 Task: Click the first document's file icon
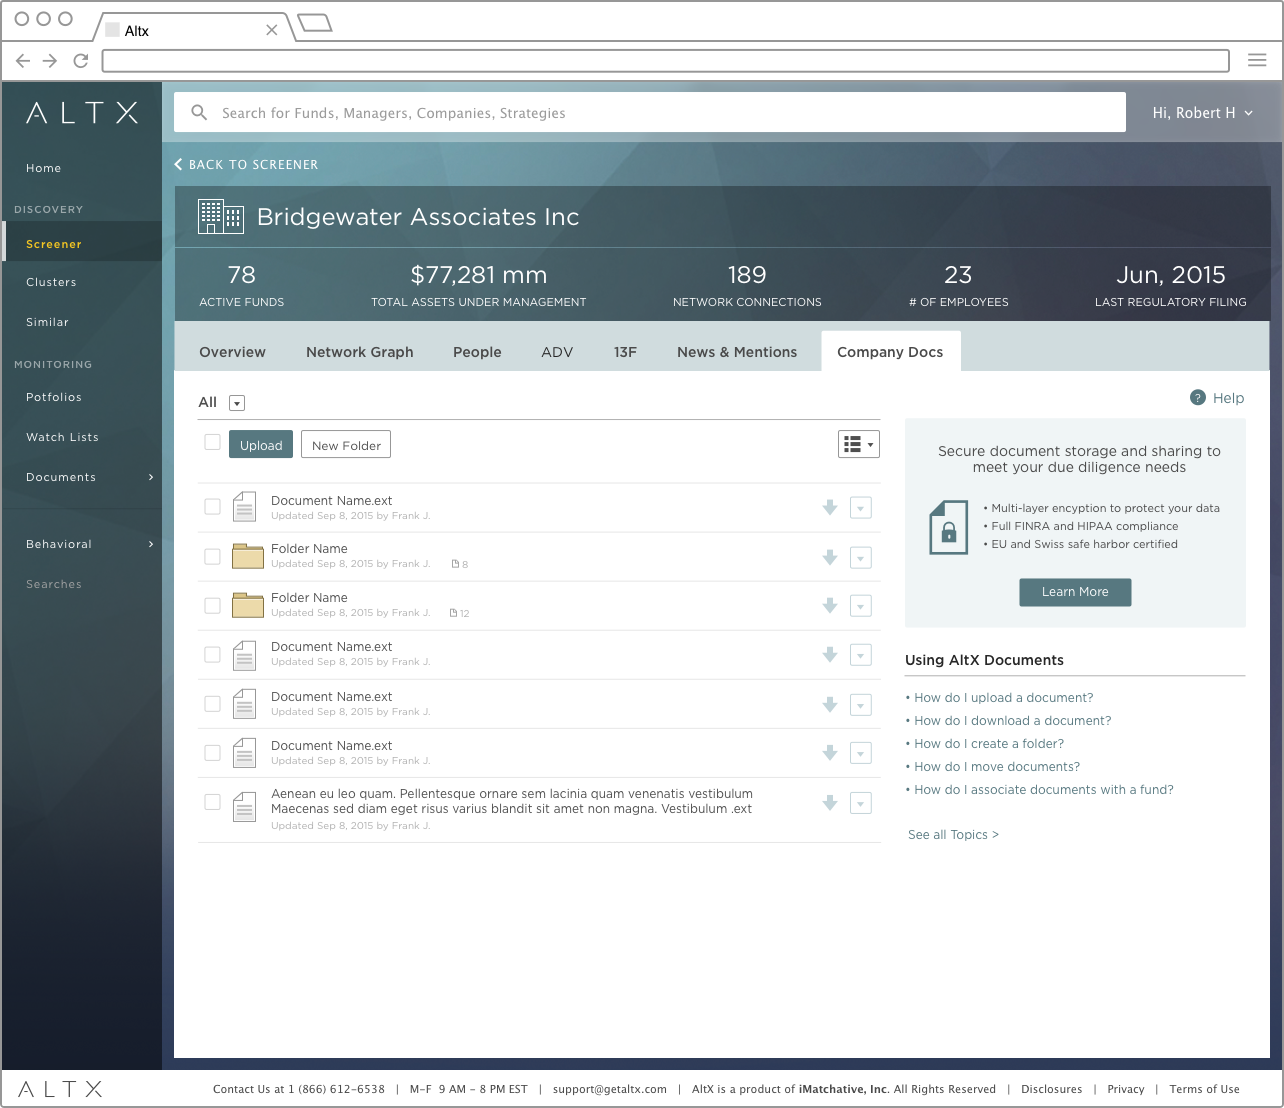click(x=244, y=507)
